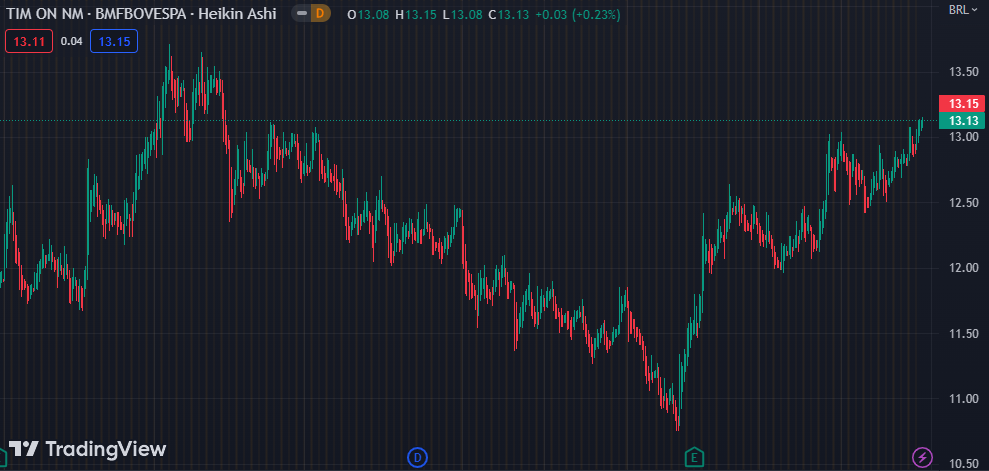Click the low value L13.08
Viewport: 989px width, 471px height.
(462, 14)
